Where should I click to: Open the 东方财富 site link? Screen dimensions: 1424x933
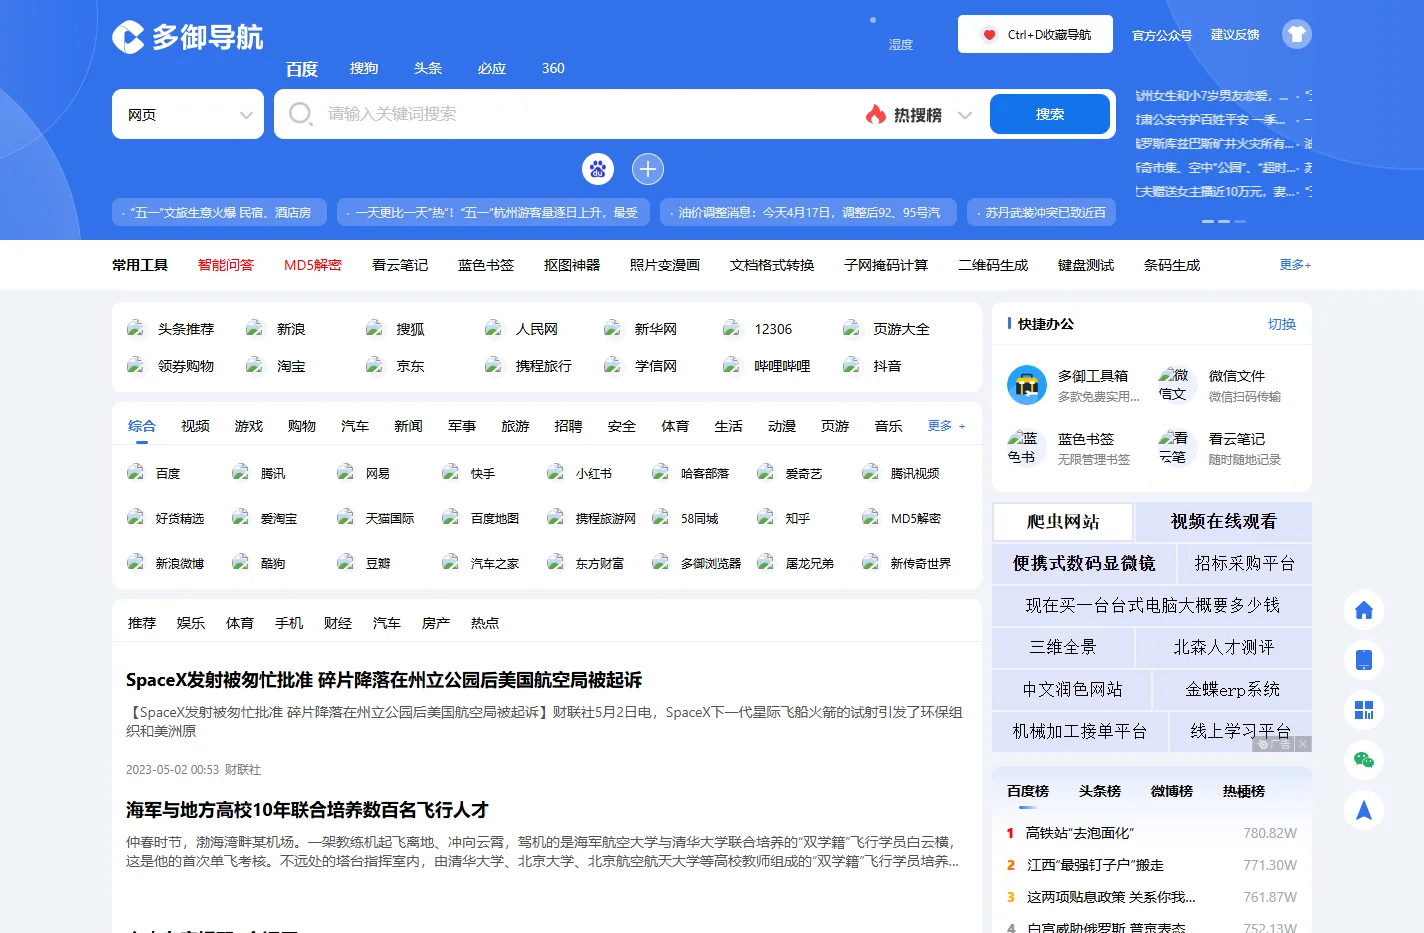coord(599,563)
